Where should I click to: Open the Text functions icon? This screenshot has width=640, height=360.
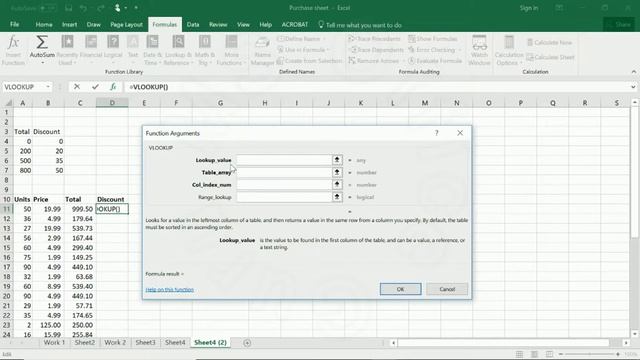(x=133, y=42)
